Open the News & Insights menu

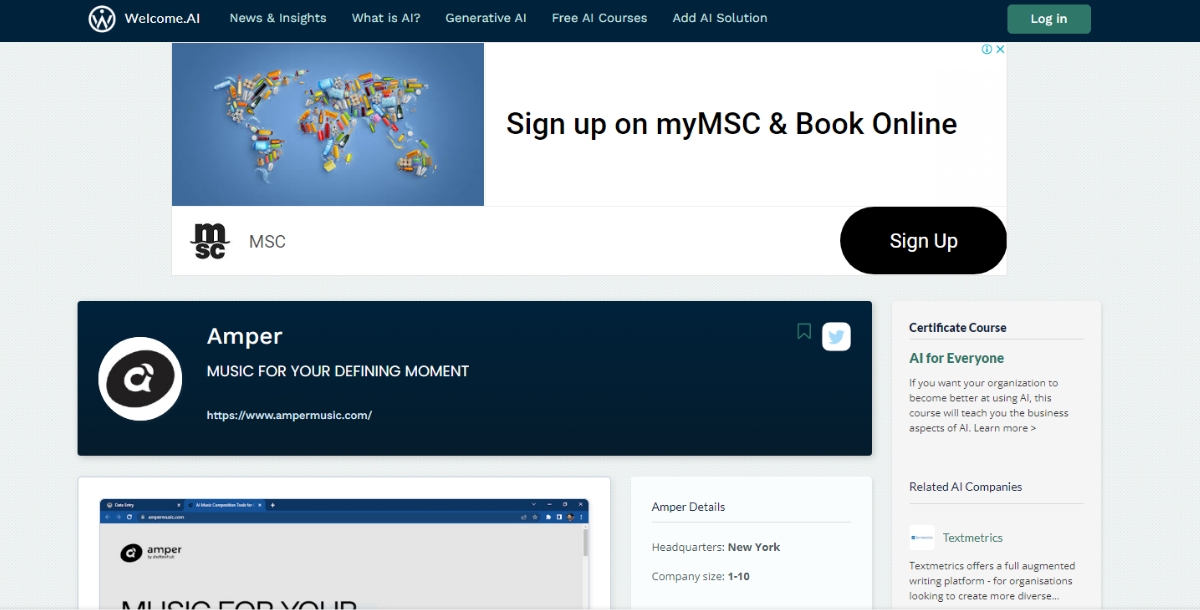[x=278, y=18]
